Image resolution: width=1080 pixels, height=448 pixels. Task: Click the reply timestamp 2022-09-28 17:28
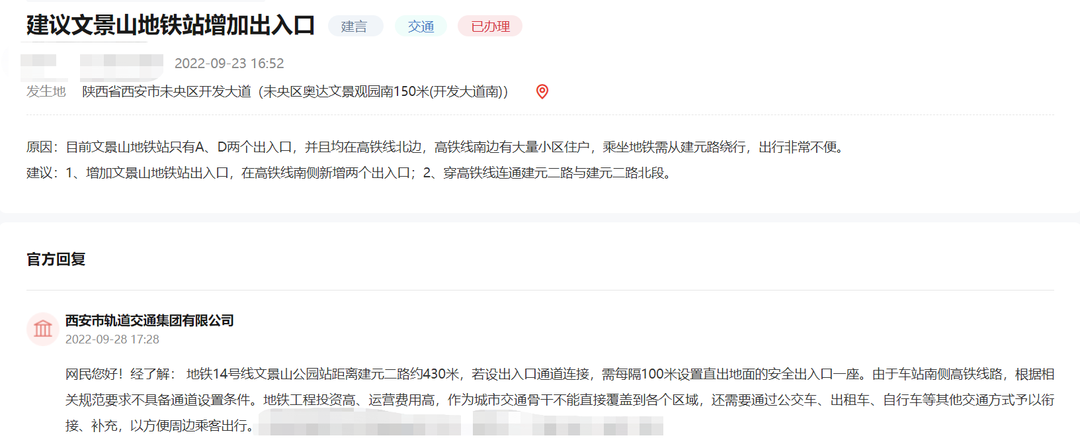[x=112, y=340]
